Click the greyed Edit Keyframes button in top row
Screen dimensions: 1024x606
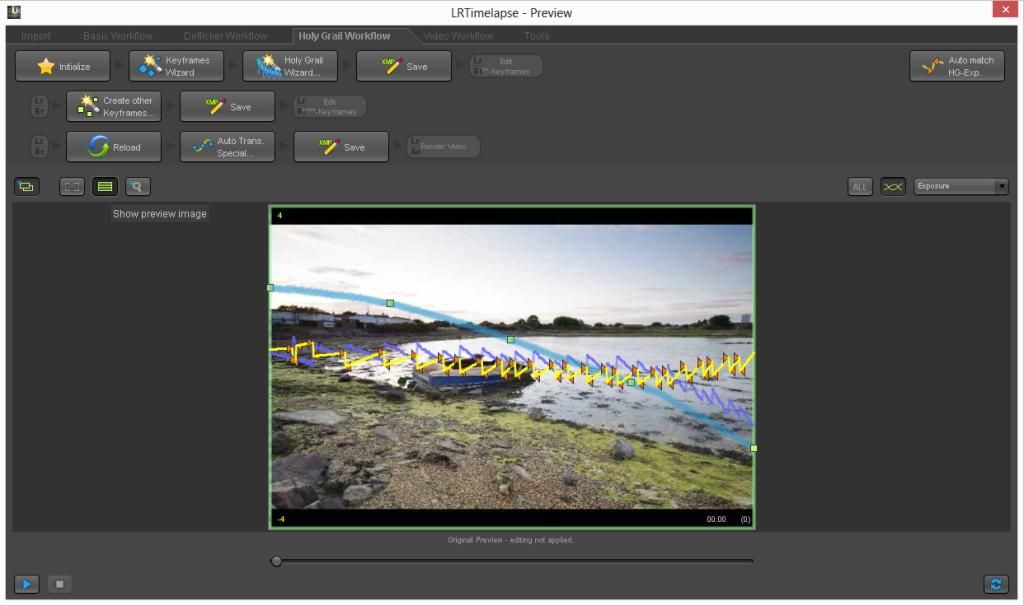[x=506, y=66]
